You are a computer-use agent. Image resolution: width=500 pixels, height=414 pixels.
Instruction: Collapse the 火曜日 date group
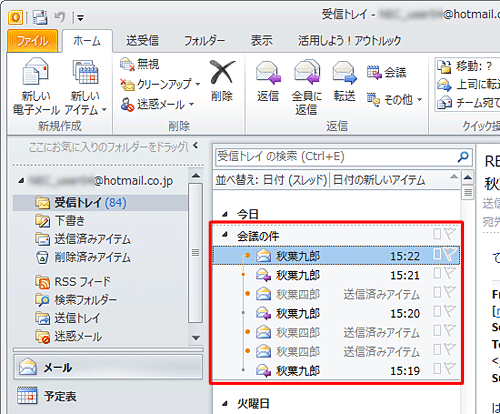coord(225,404)
